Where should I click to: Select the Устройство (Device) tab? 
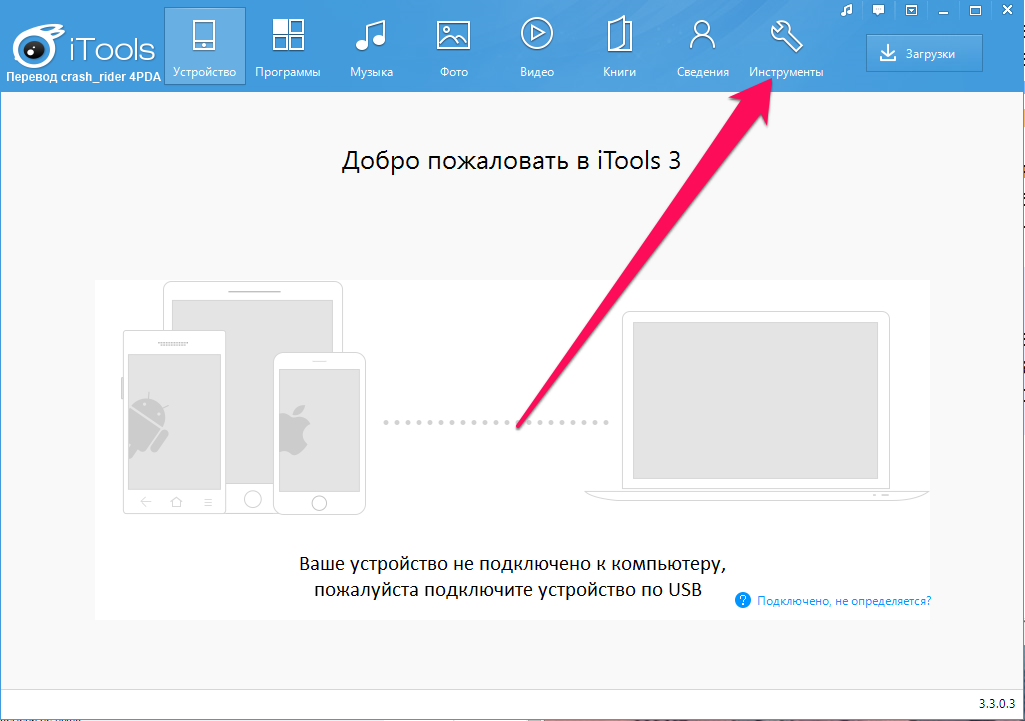click(x=204, y=47)
